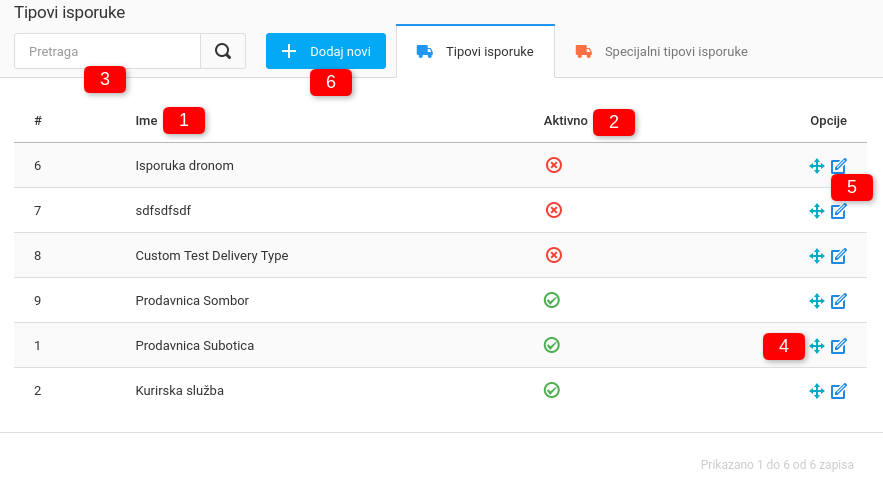Deactivate Kurirska služba via green check

(x=551, y=390)
